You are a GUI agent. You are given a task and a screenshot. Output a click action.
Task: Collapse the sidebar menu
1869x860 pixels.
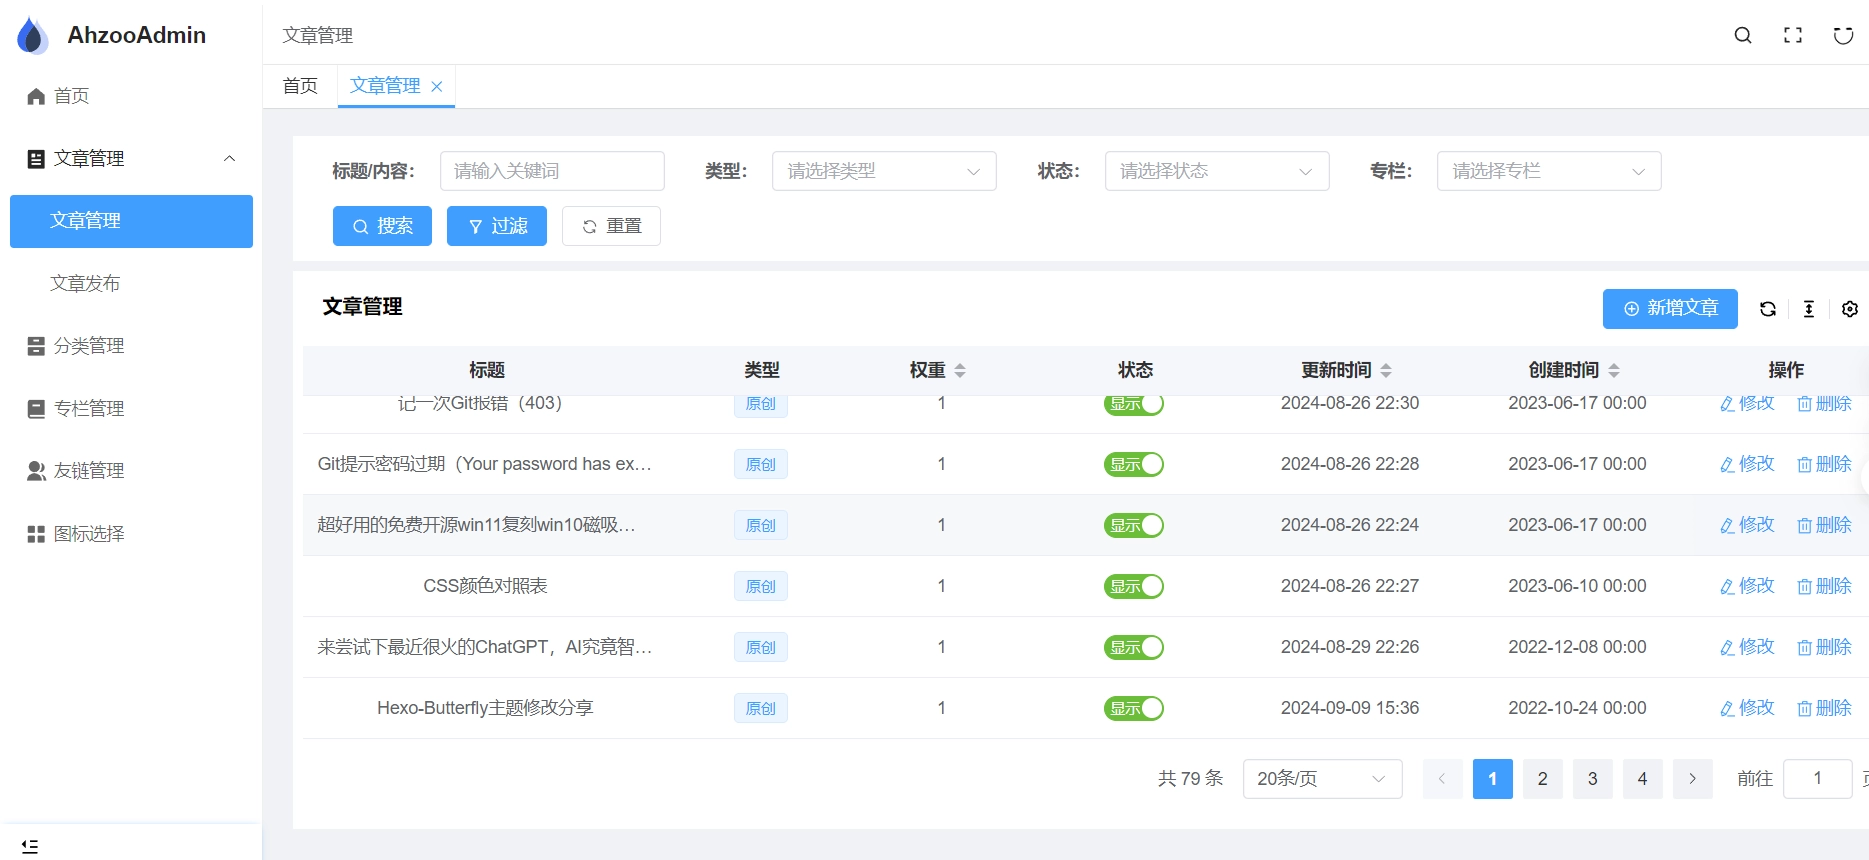click(30, 846)
